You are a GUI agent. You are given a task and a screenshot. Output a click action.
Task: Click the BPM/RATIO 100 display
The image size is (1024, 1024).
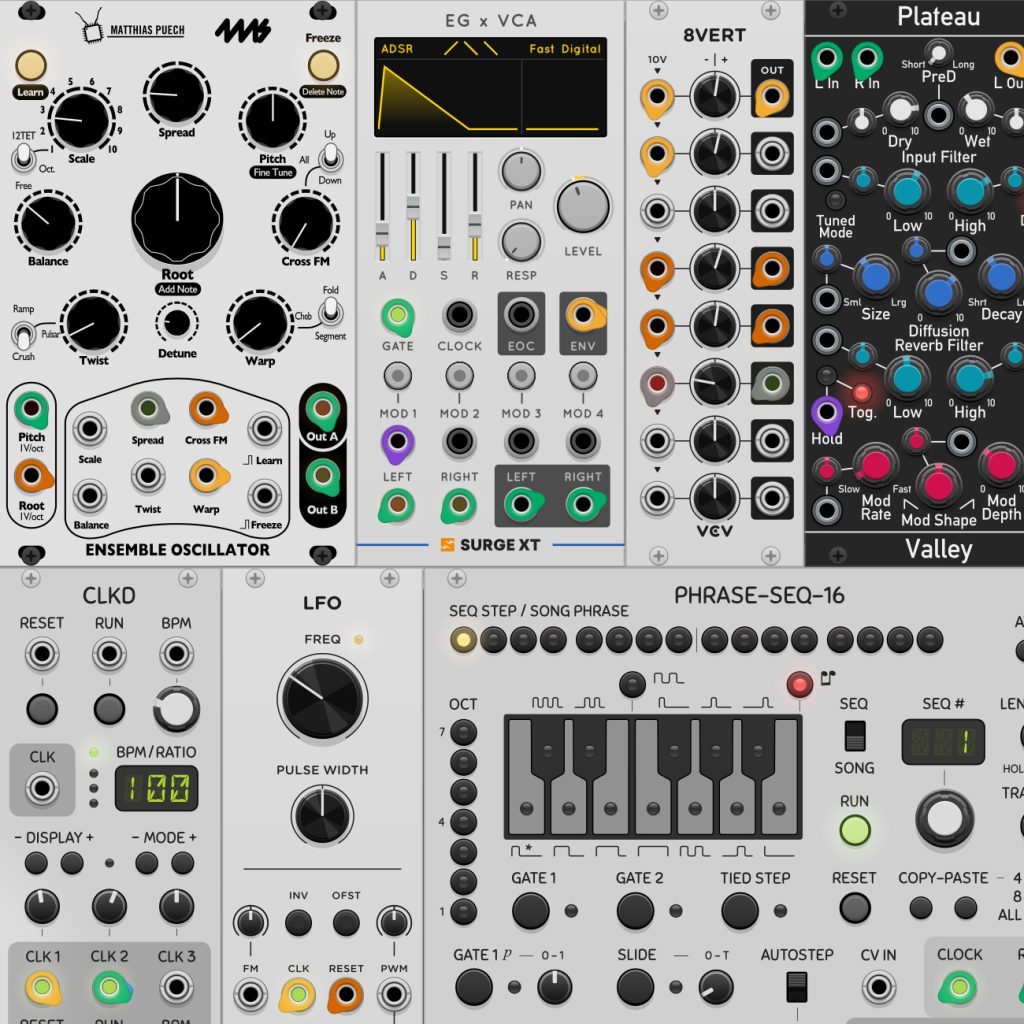[156, 788]
